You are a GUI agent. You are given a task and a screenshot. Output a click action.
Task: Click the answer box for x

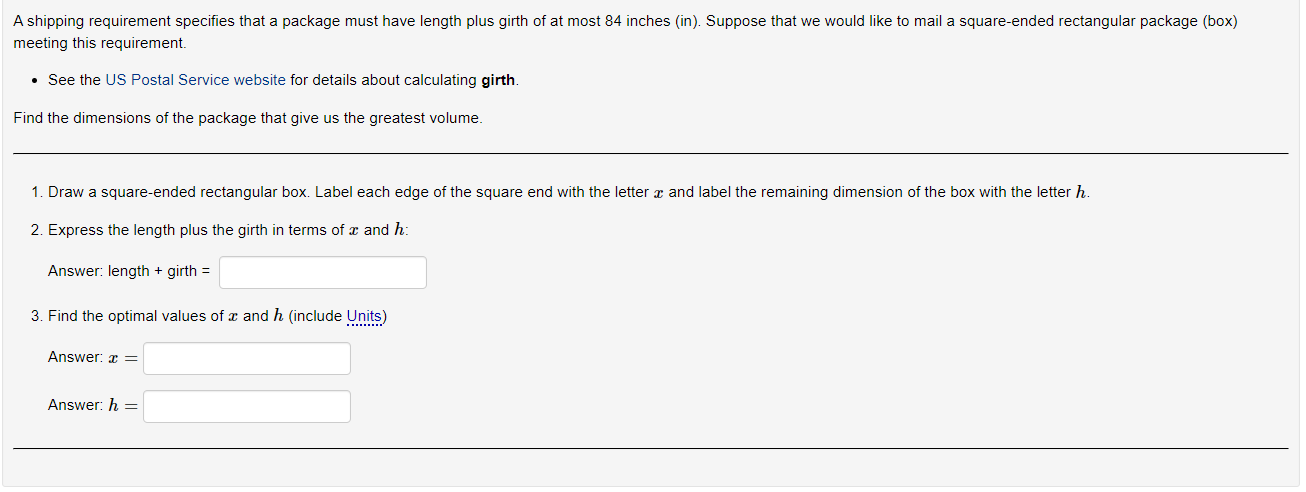point(247,358)
